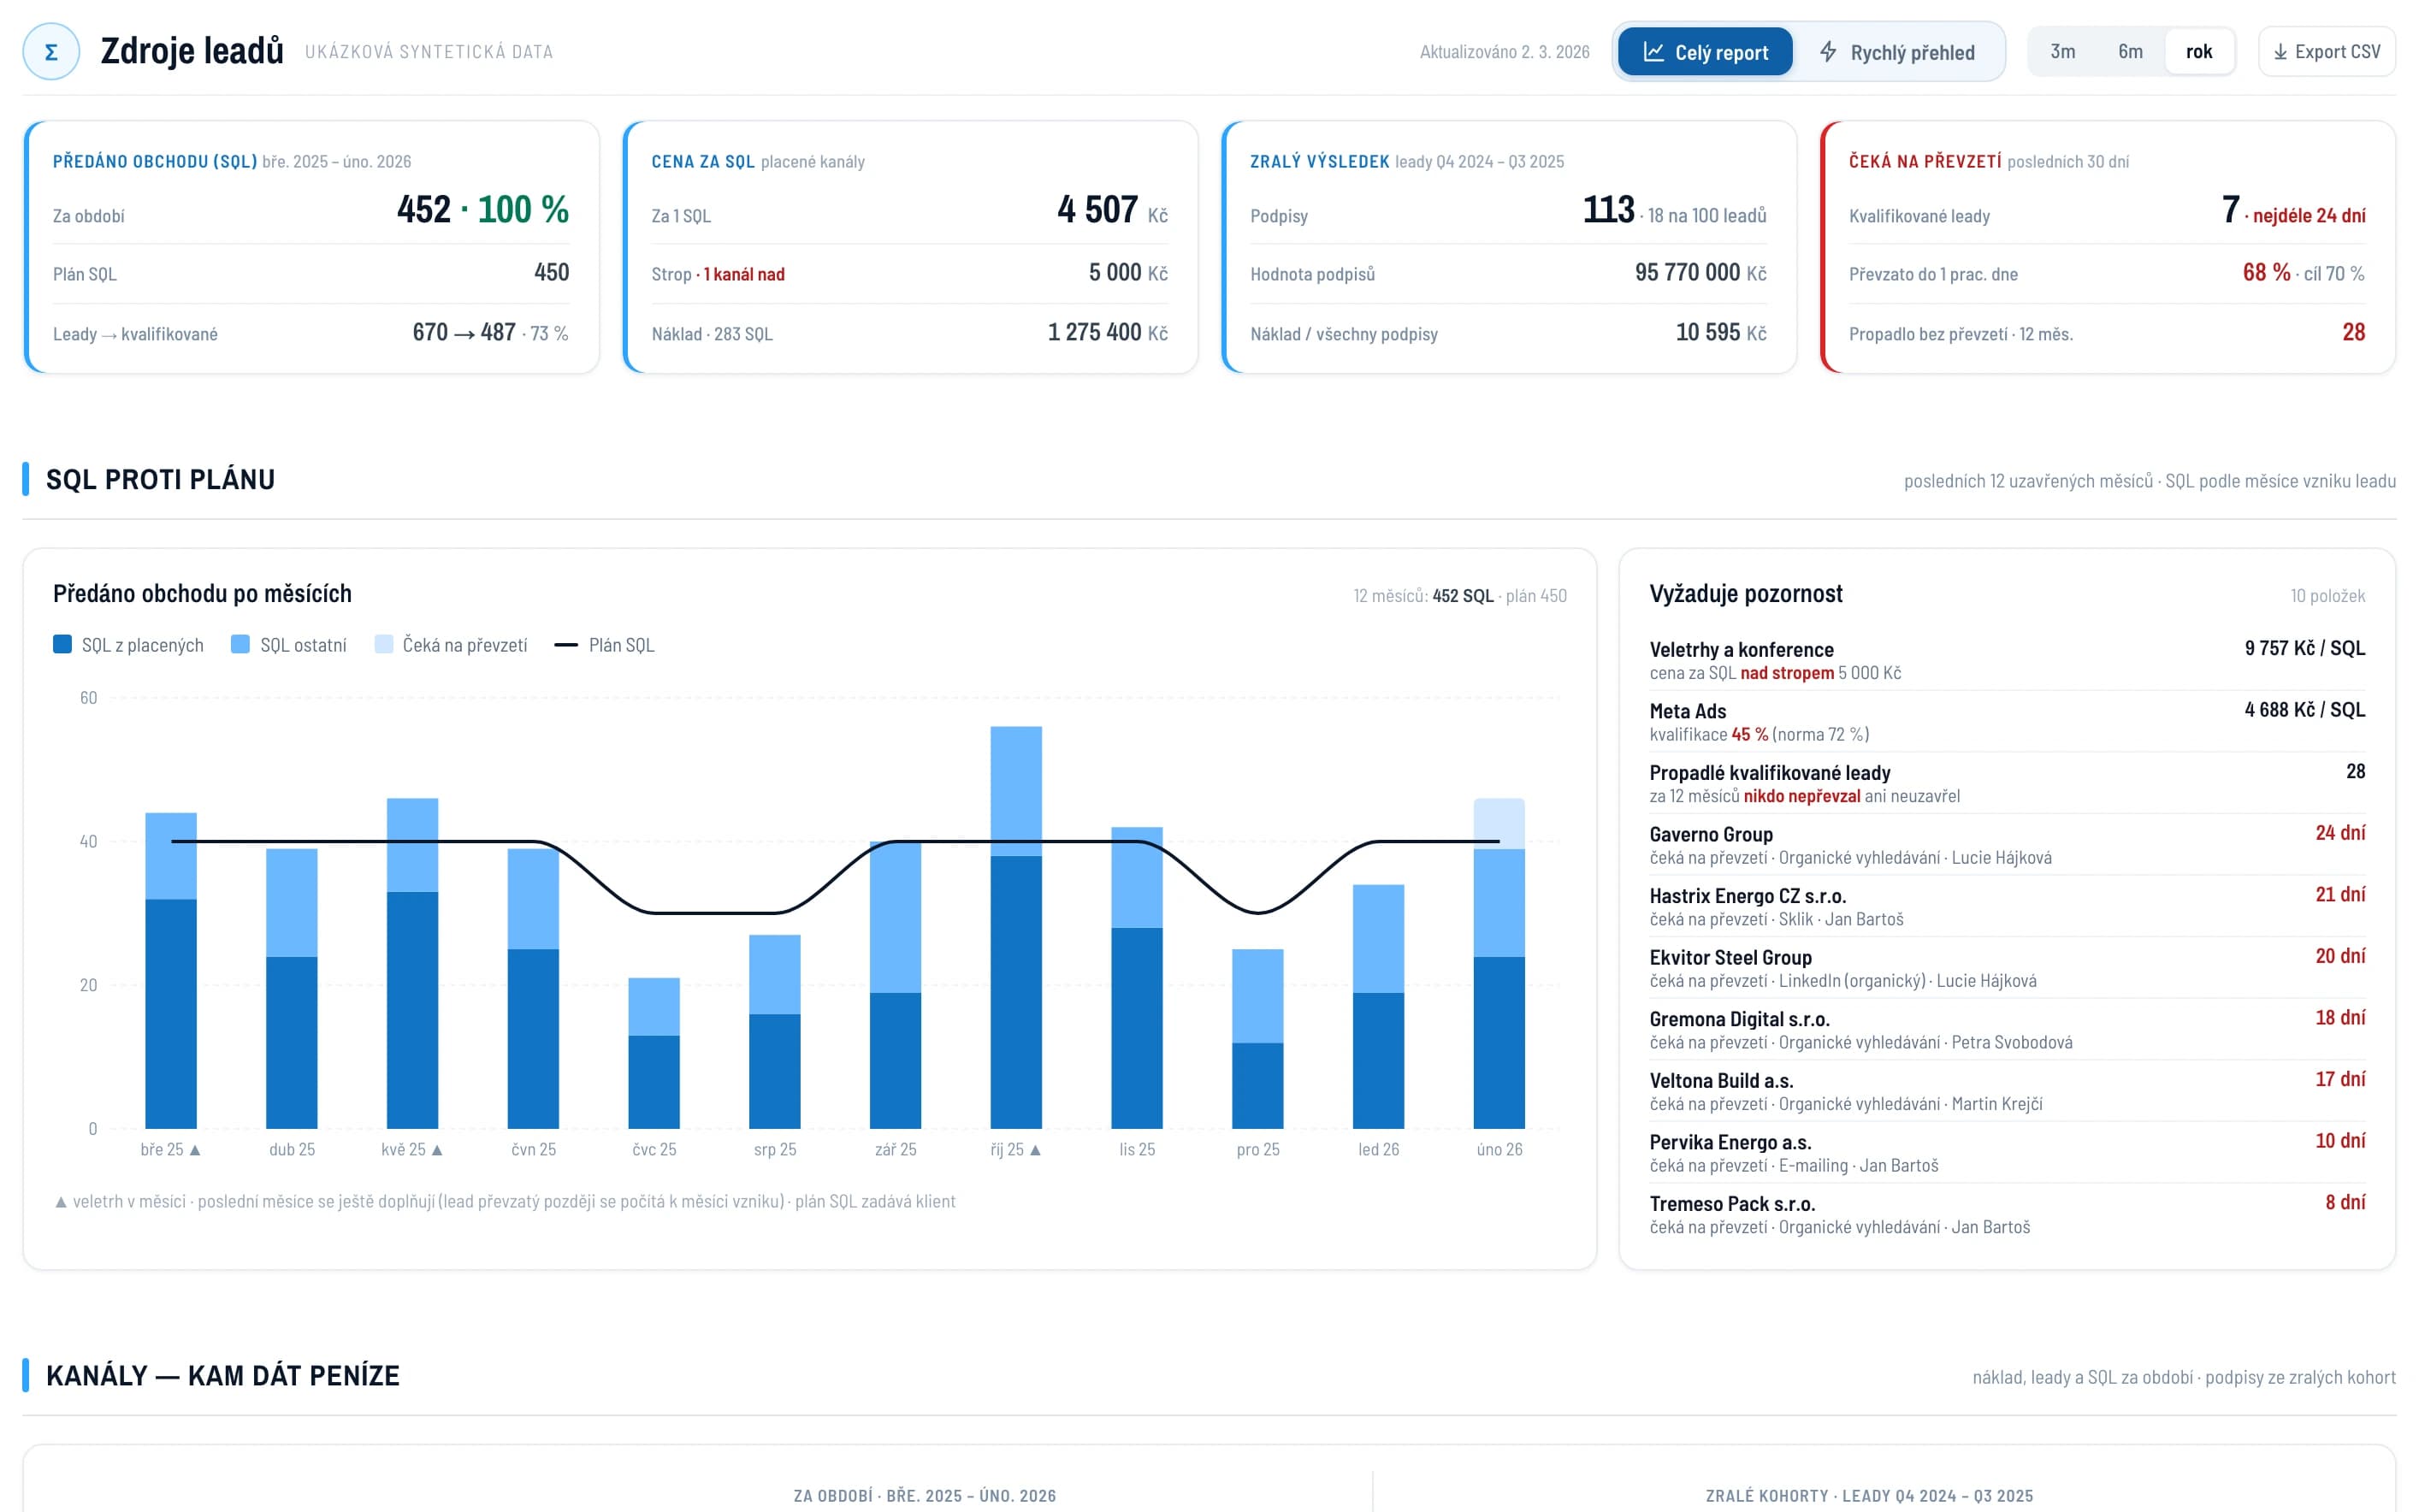Click the download icon in Export CSV
Image resolution: width=2419 pixels, height=1512 pixels.
click(2280, 52)
